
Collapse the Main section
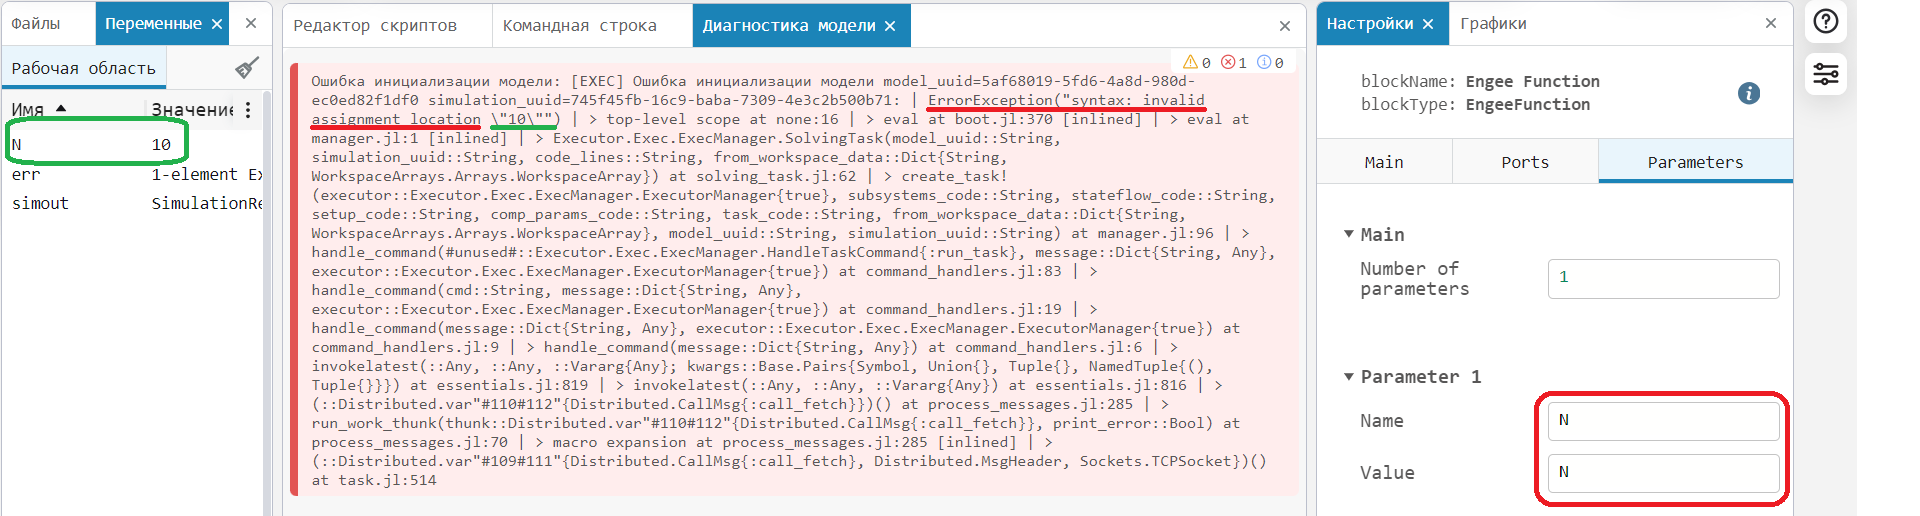point(1348,234)
